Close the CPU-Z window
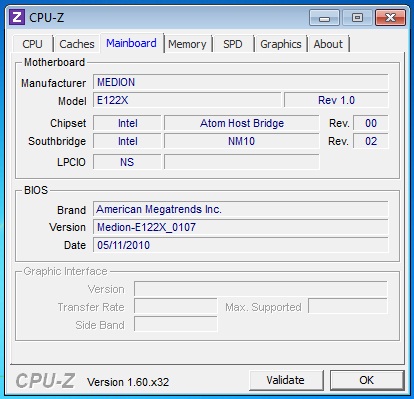This screenshot has width=414, height=399. pos(390,18)
